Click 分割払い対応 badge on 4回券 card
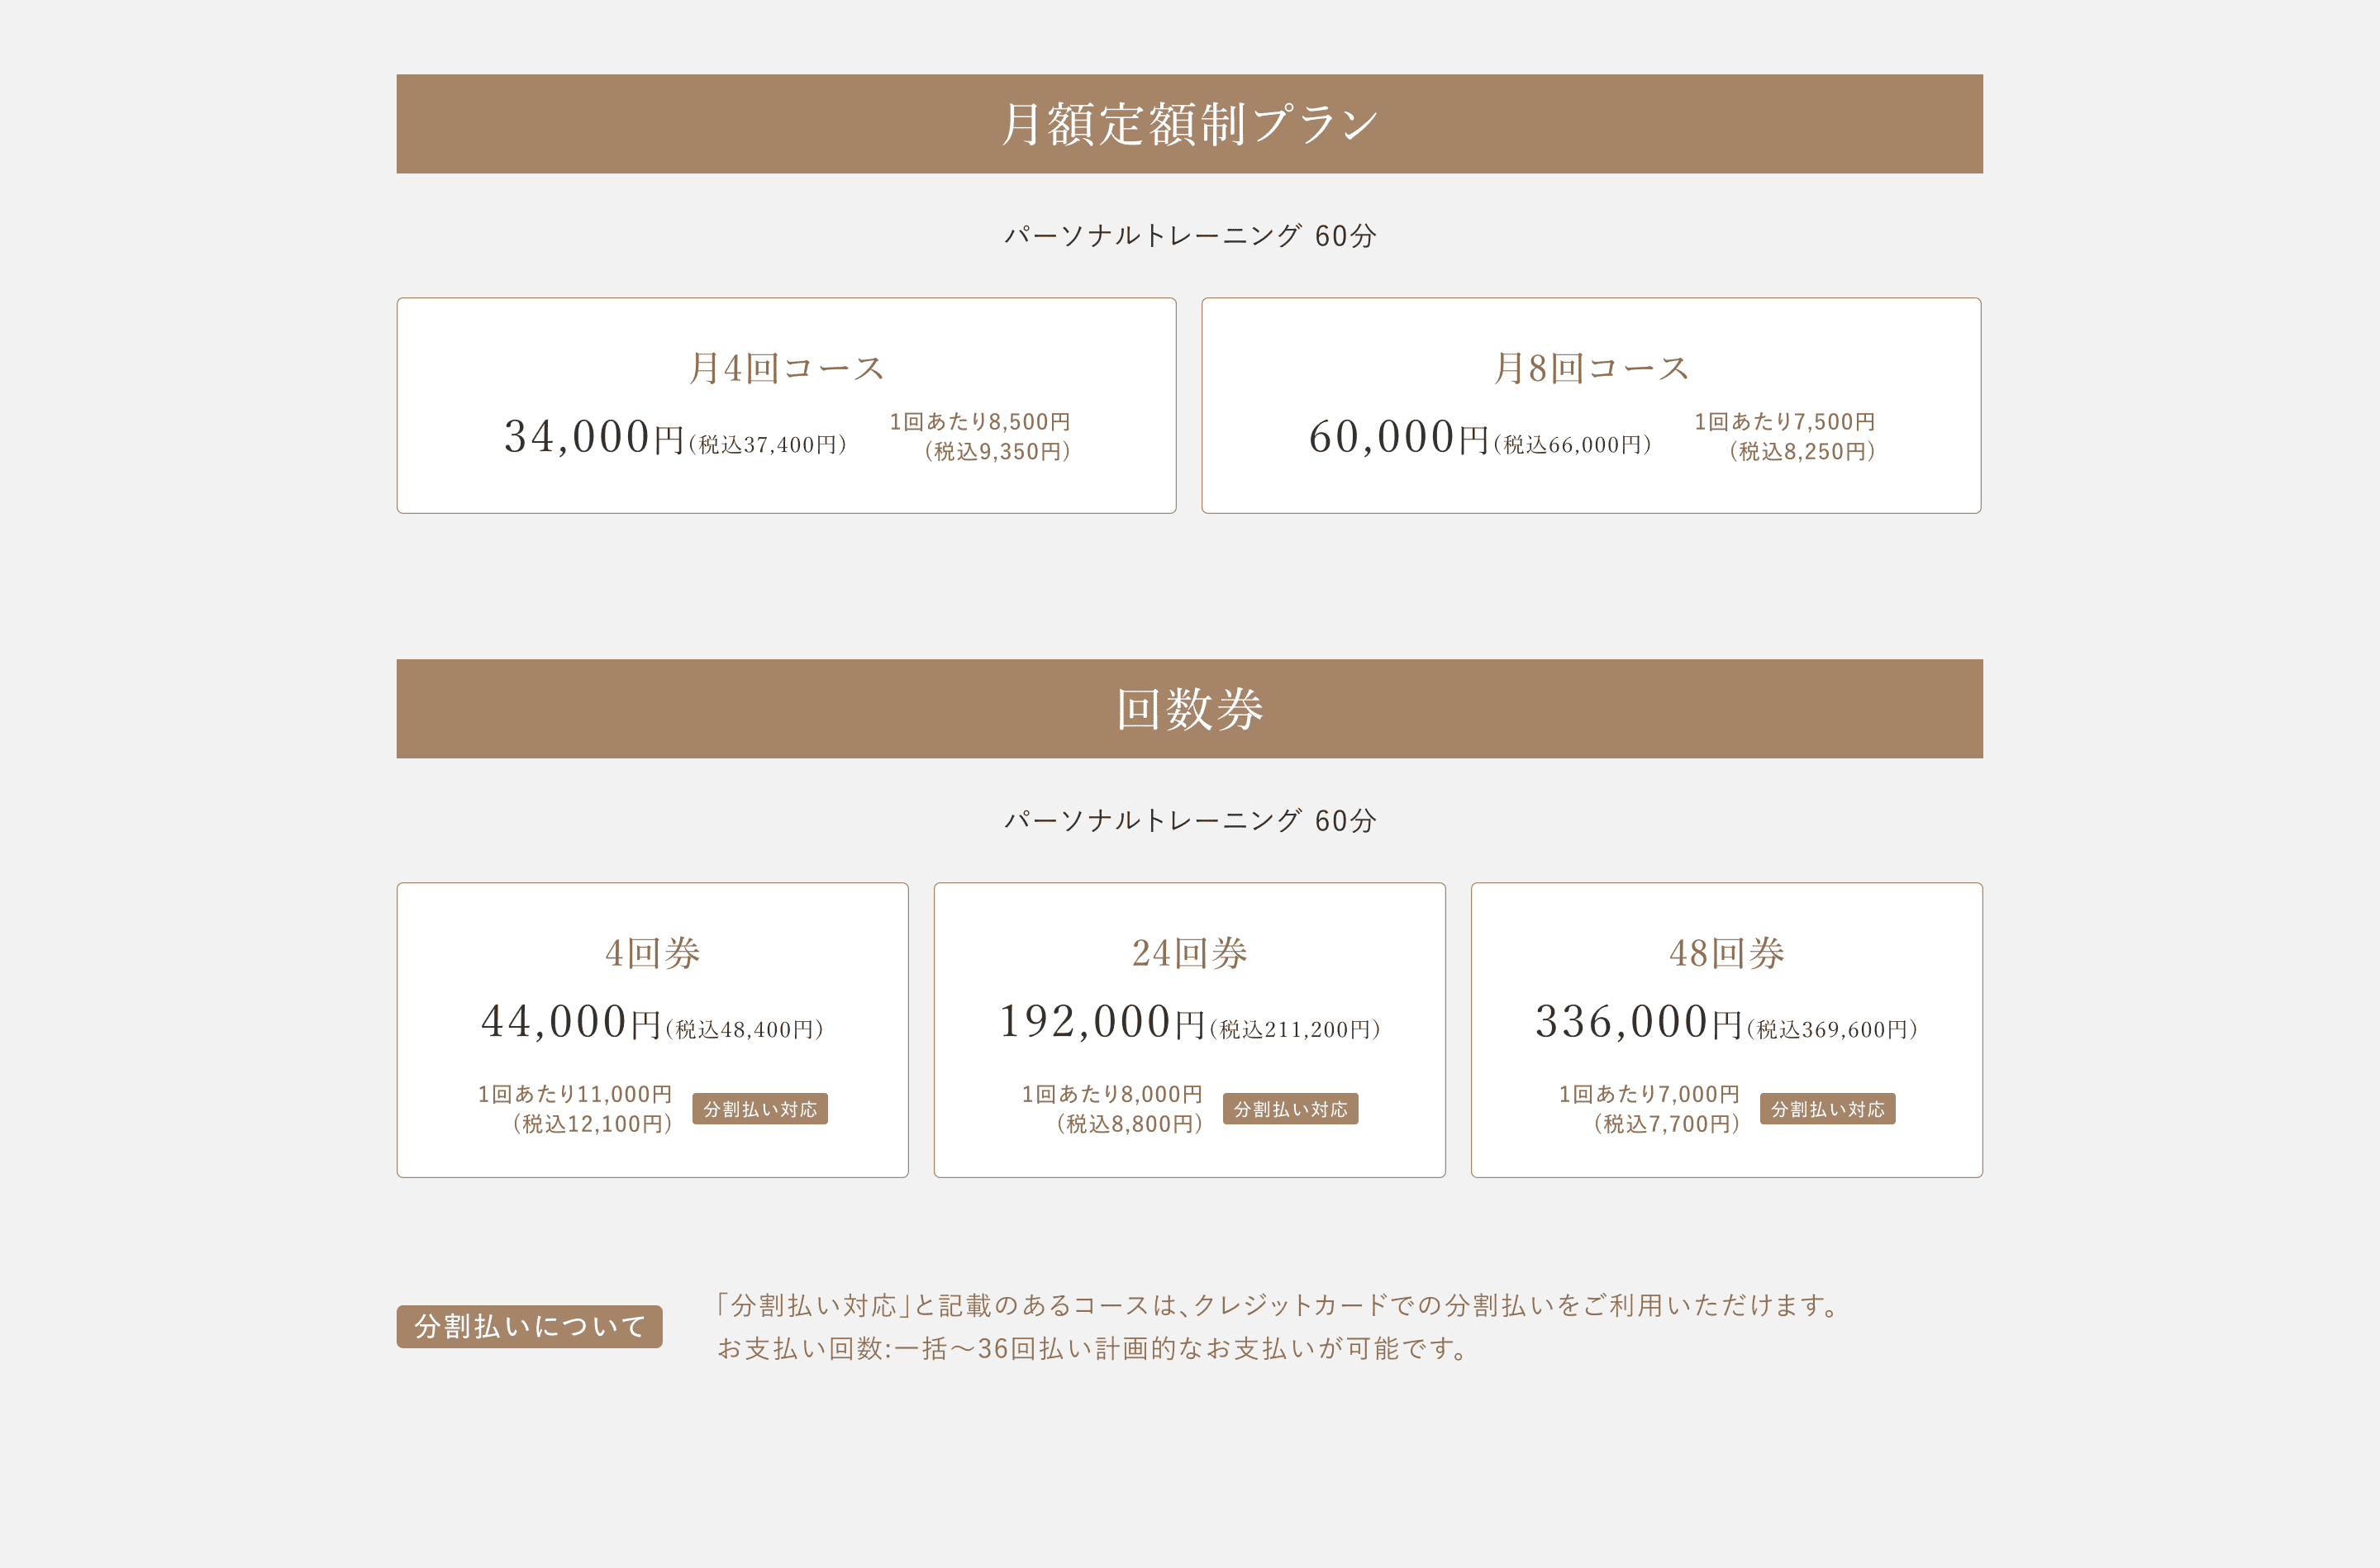The image size is (2380, 1568). 760,1109
